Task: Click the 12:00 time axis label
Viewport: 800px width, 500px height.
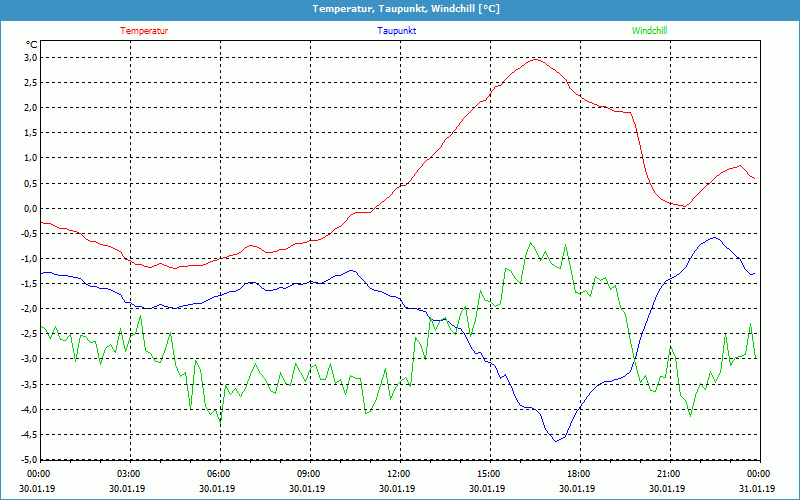Action: 400,474
